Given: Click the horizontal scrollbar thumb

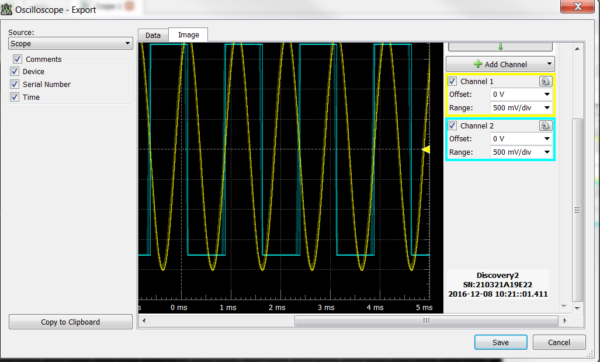Looking at the screenshot, I should 426,321.
